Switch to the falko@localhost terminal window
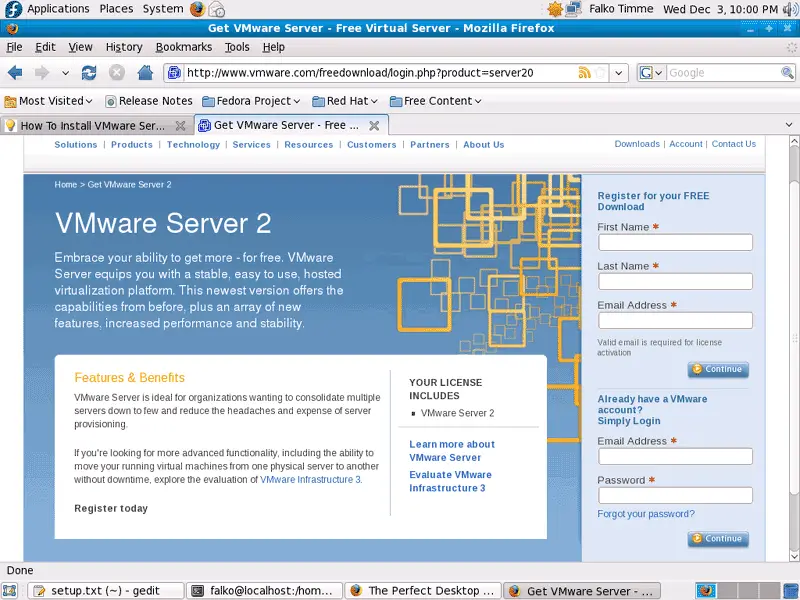 (265, 591)
